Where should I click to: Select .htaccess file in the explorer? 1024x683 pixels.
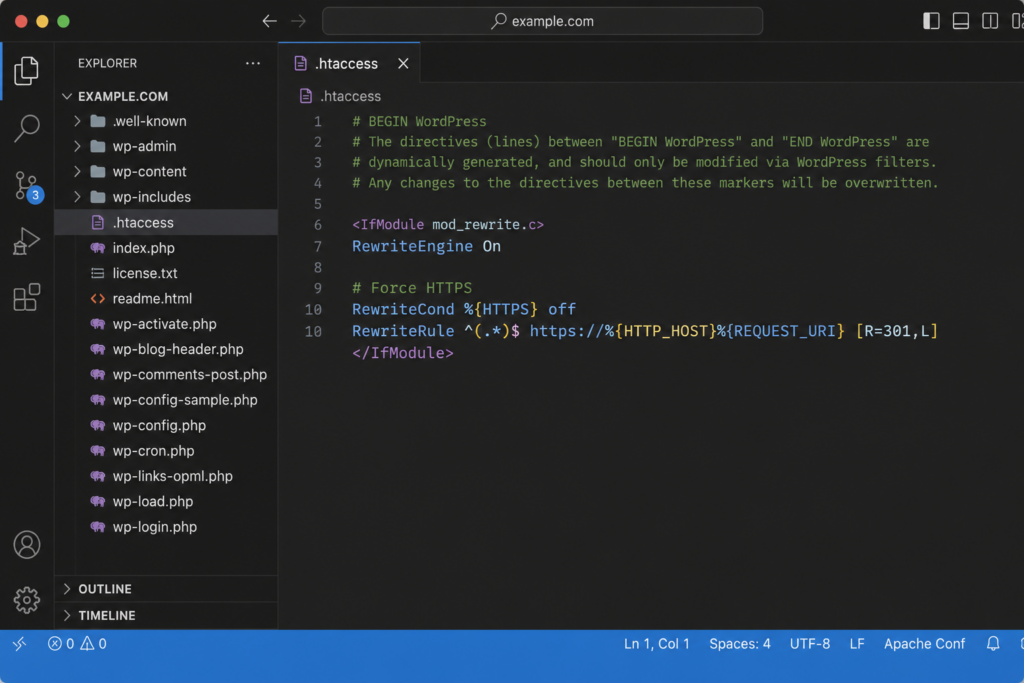pos(167,223)
